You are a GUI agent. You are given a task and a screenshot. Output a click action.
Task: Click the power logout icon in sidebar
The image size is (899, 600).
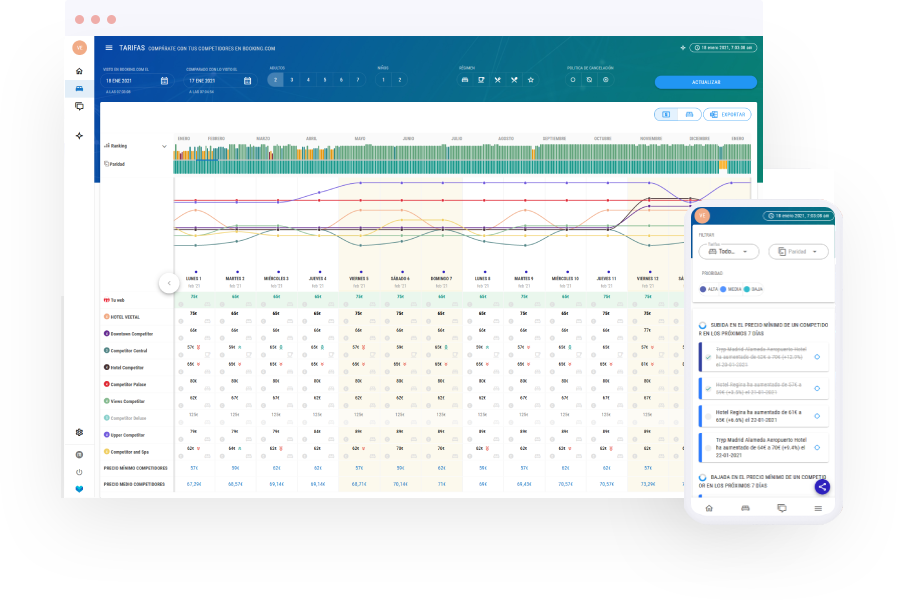[x=79, y=472]
